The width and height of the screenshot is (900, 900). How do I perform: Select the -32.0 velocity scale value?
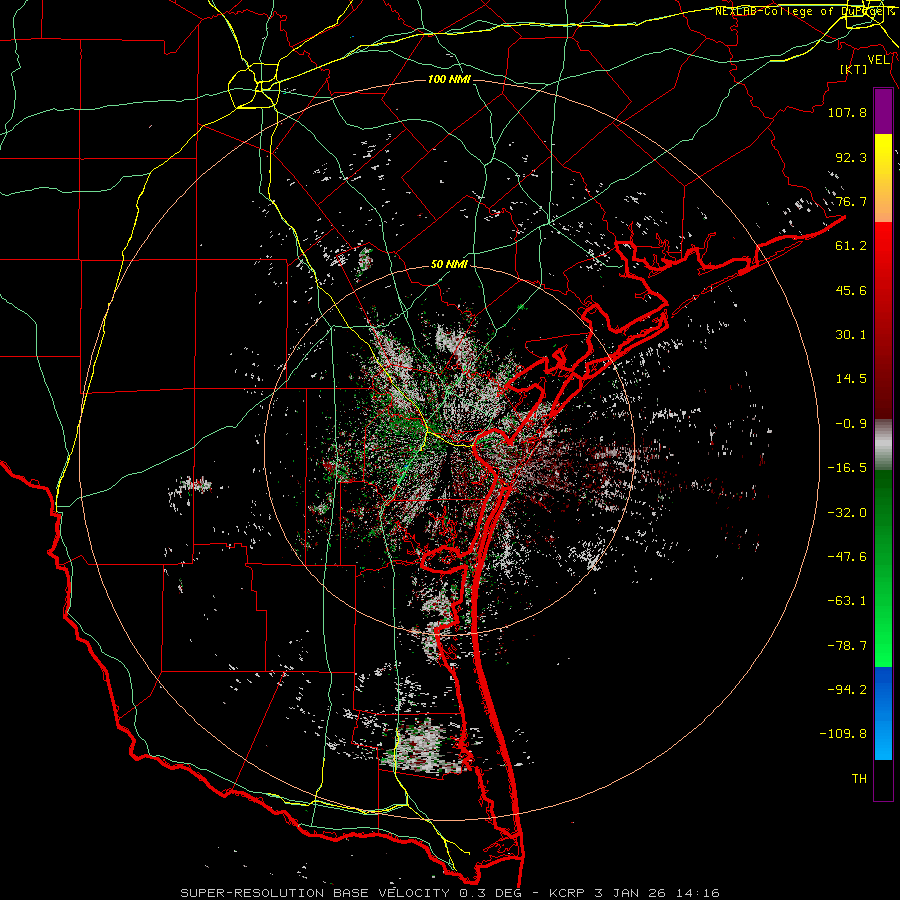click(x=847, y=513)
